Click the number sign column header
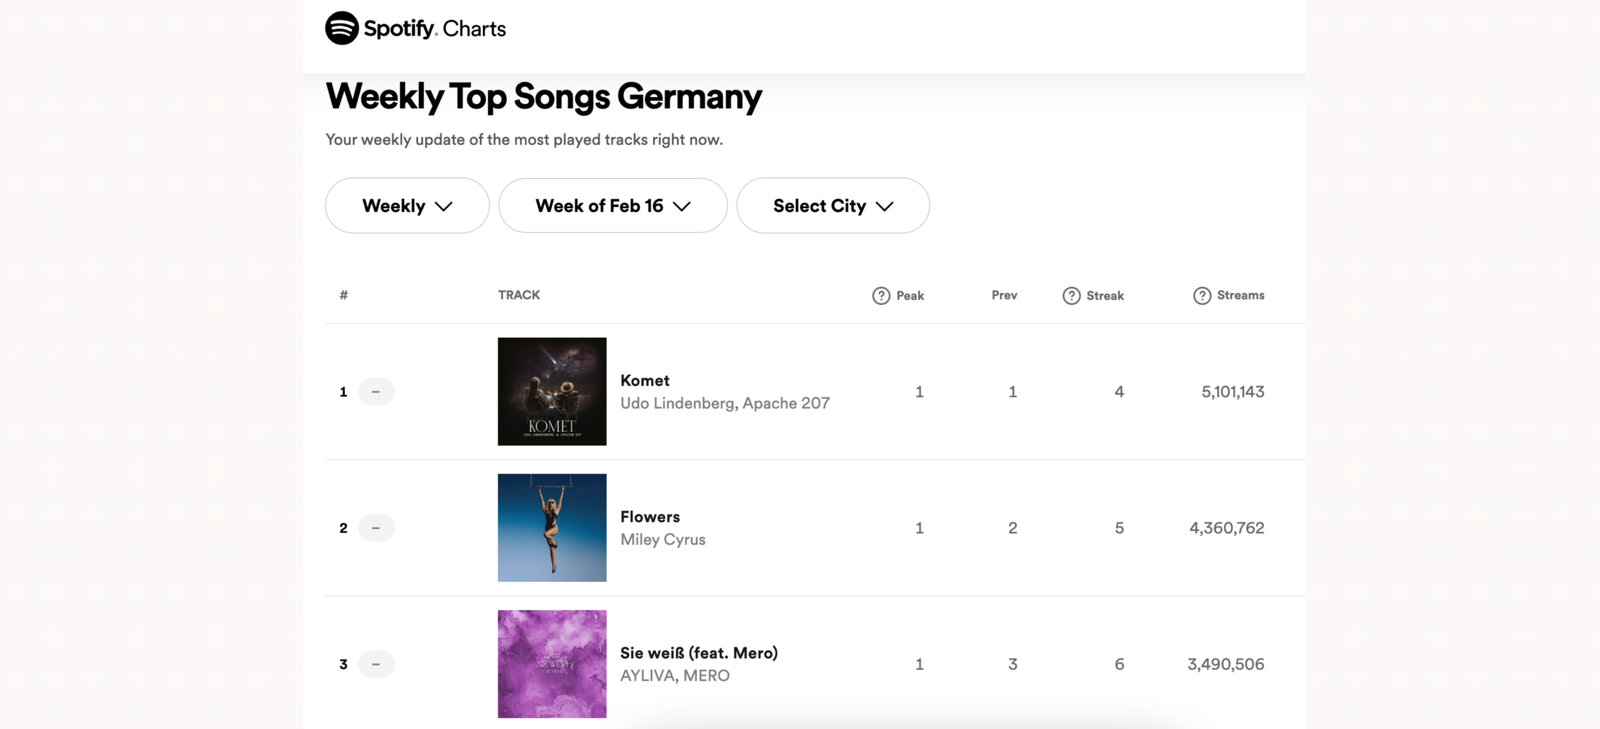Viewport: 1600px width, 729px height. (343, 295)
